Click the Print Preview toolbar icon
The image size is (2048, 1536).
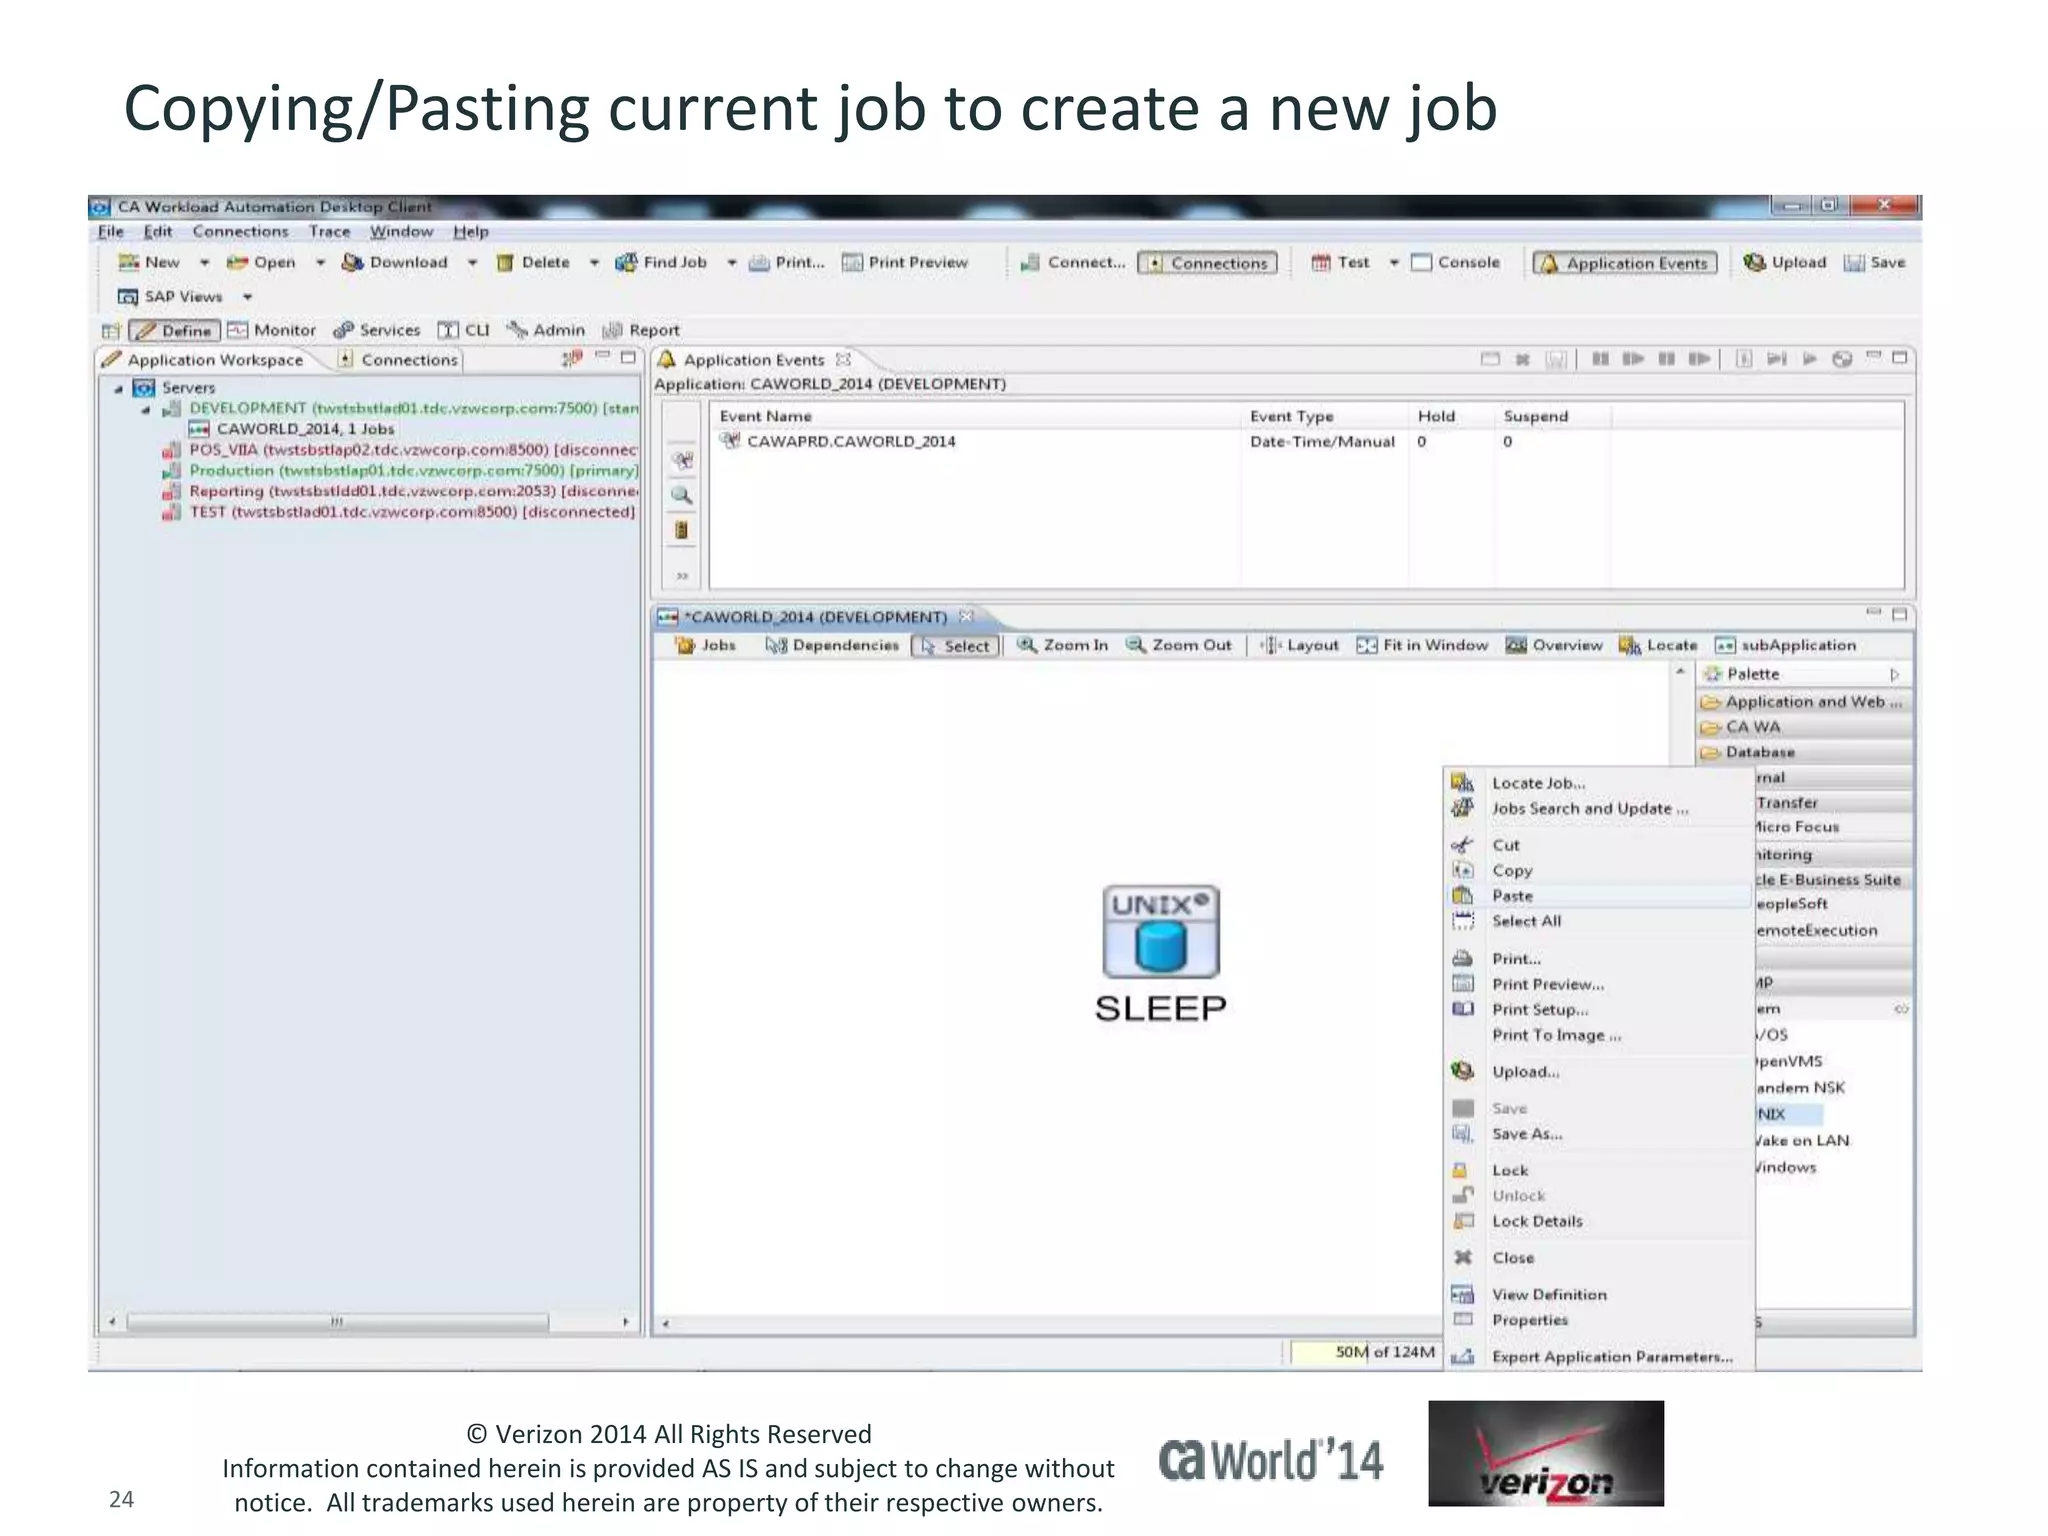[852, 262]
